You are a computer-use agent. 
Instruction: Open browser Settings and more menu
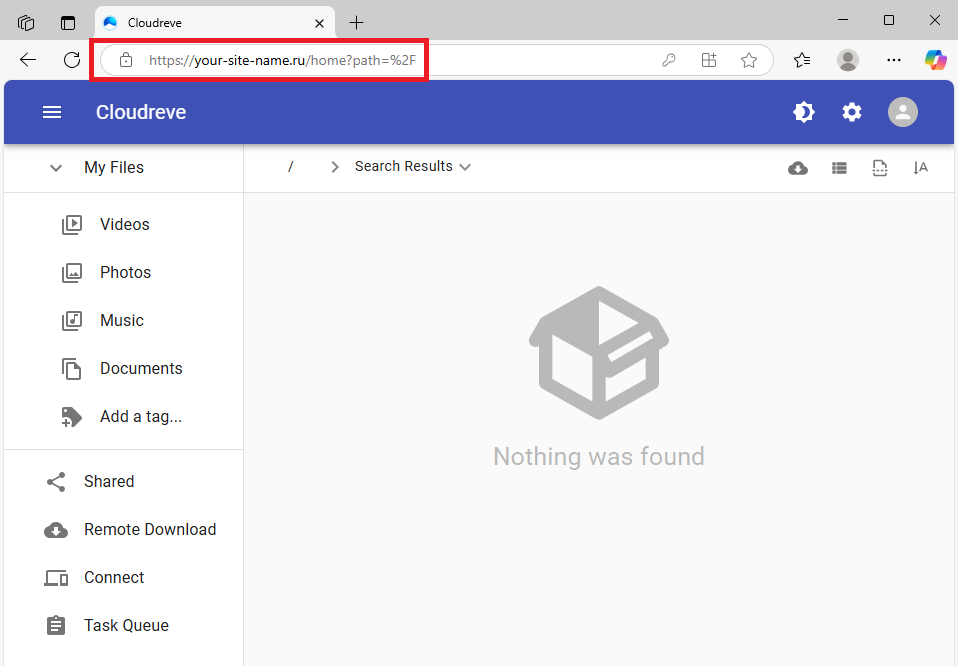click(x=893, y=60)
